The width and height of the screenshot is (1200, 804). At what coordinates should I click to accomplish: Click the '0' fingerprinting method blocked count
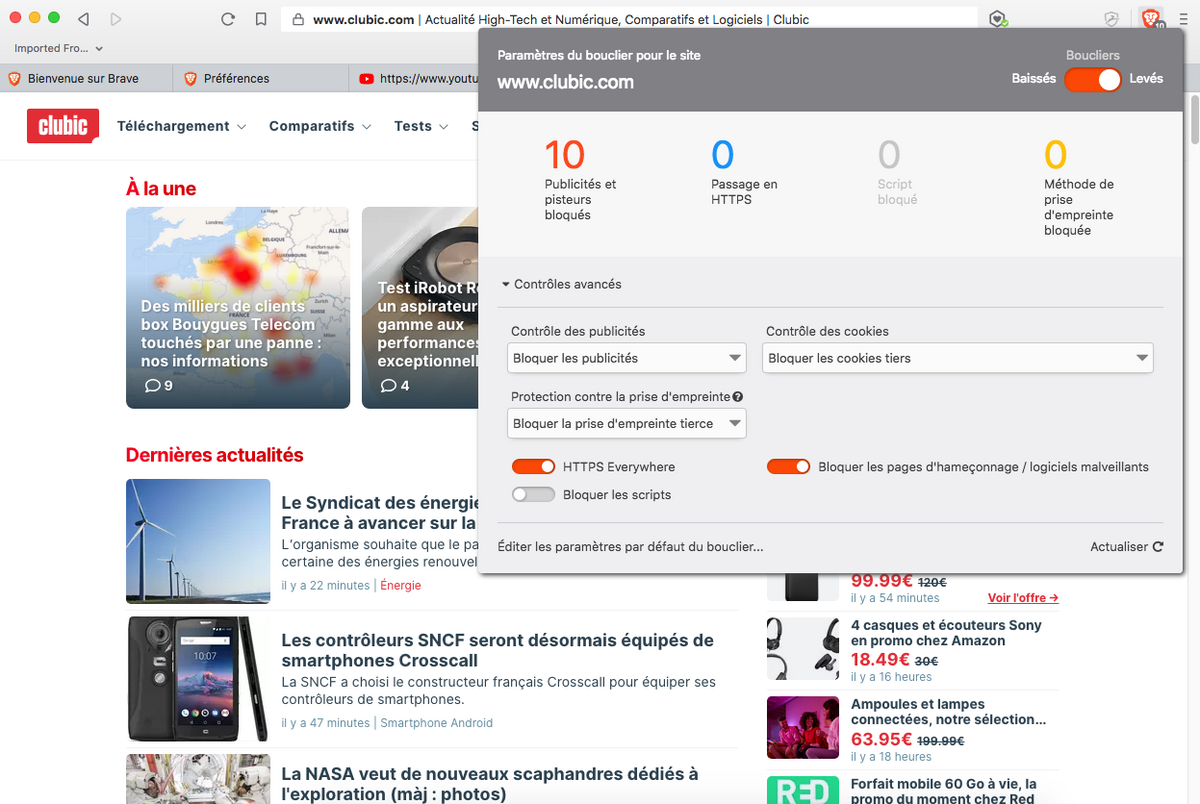click(x=1056, y=155)
